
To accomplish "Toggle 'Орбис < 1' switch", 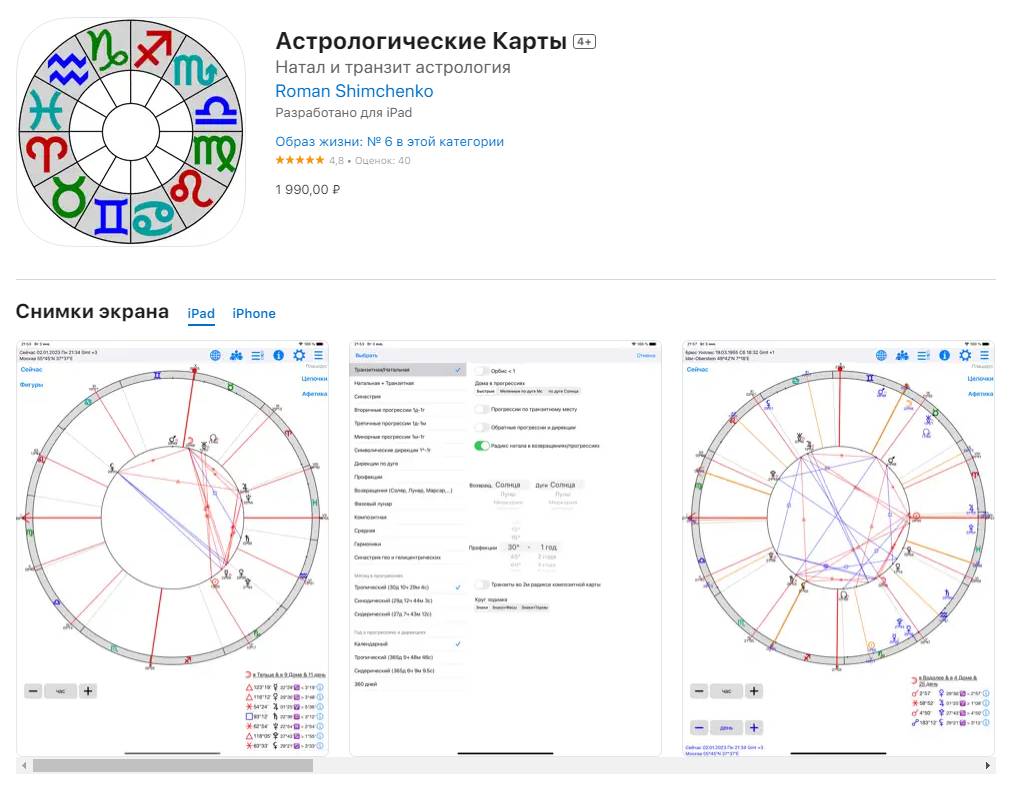I will click(x=482, y=371).
